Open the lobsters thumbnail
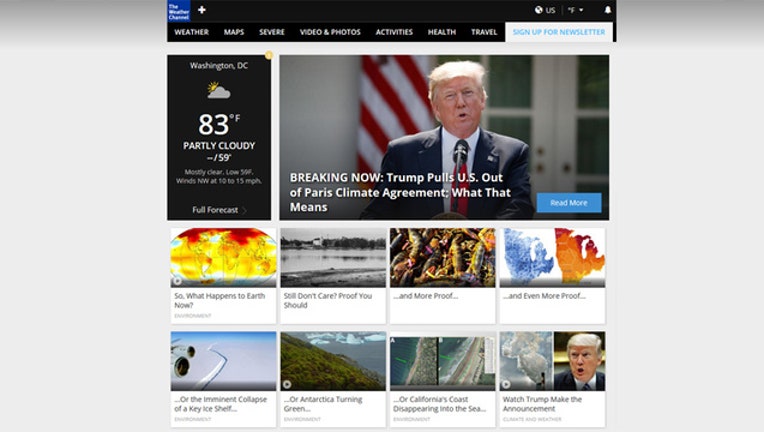 (x=442, y=257)
